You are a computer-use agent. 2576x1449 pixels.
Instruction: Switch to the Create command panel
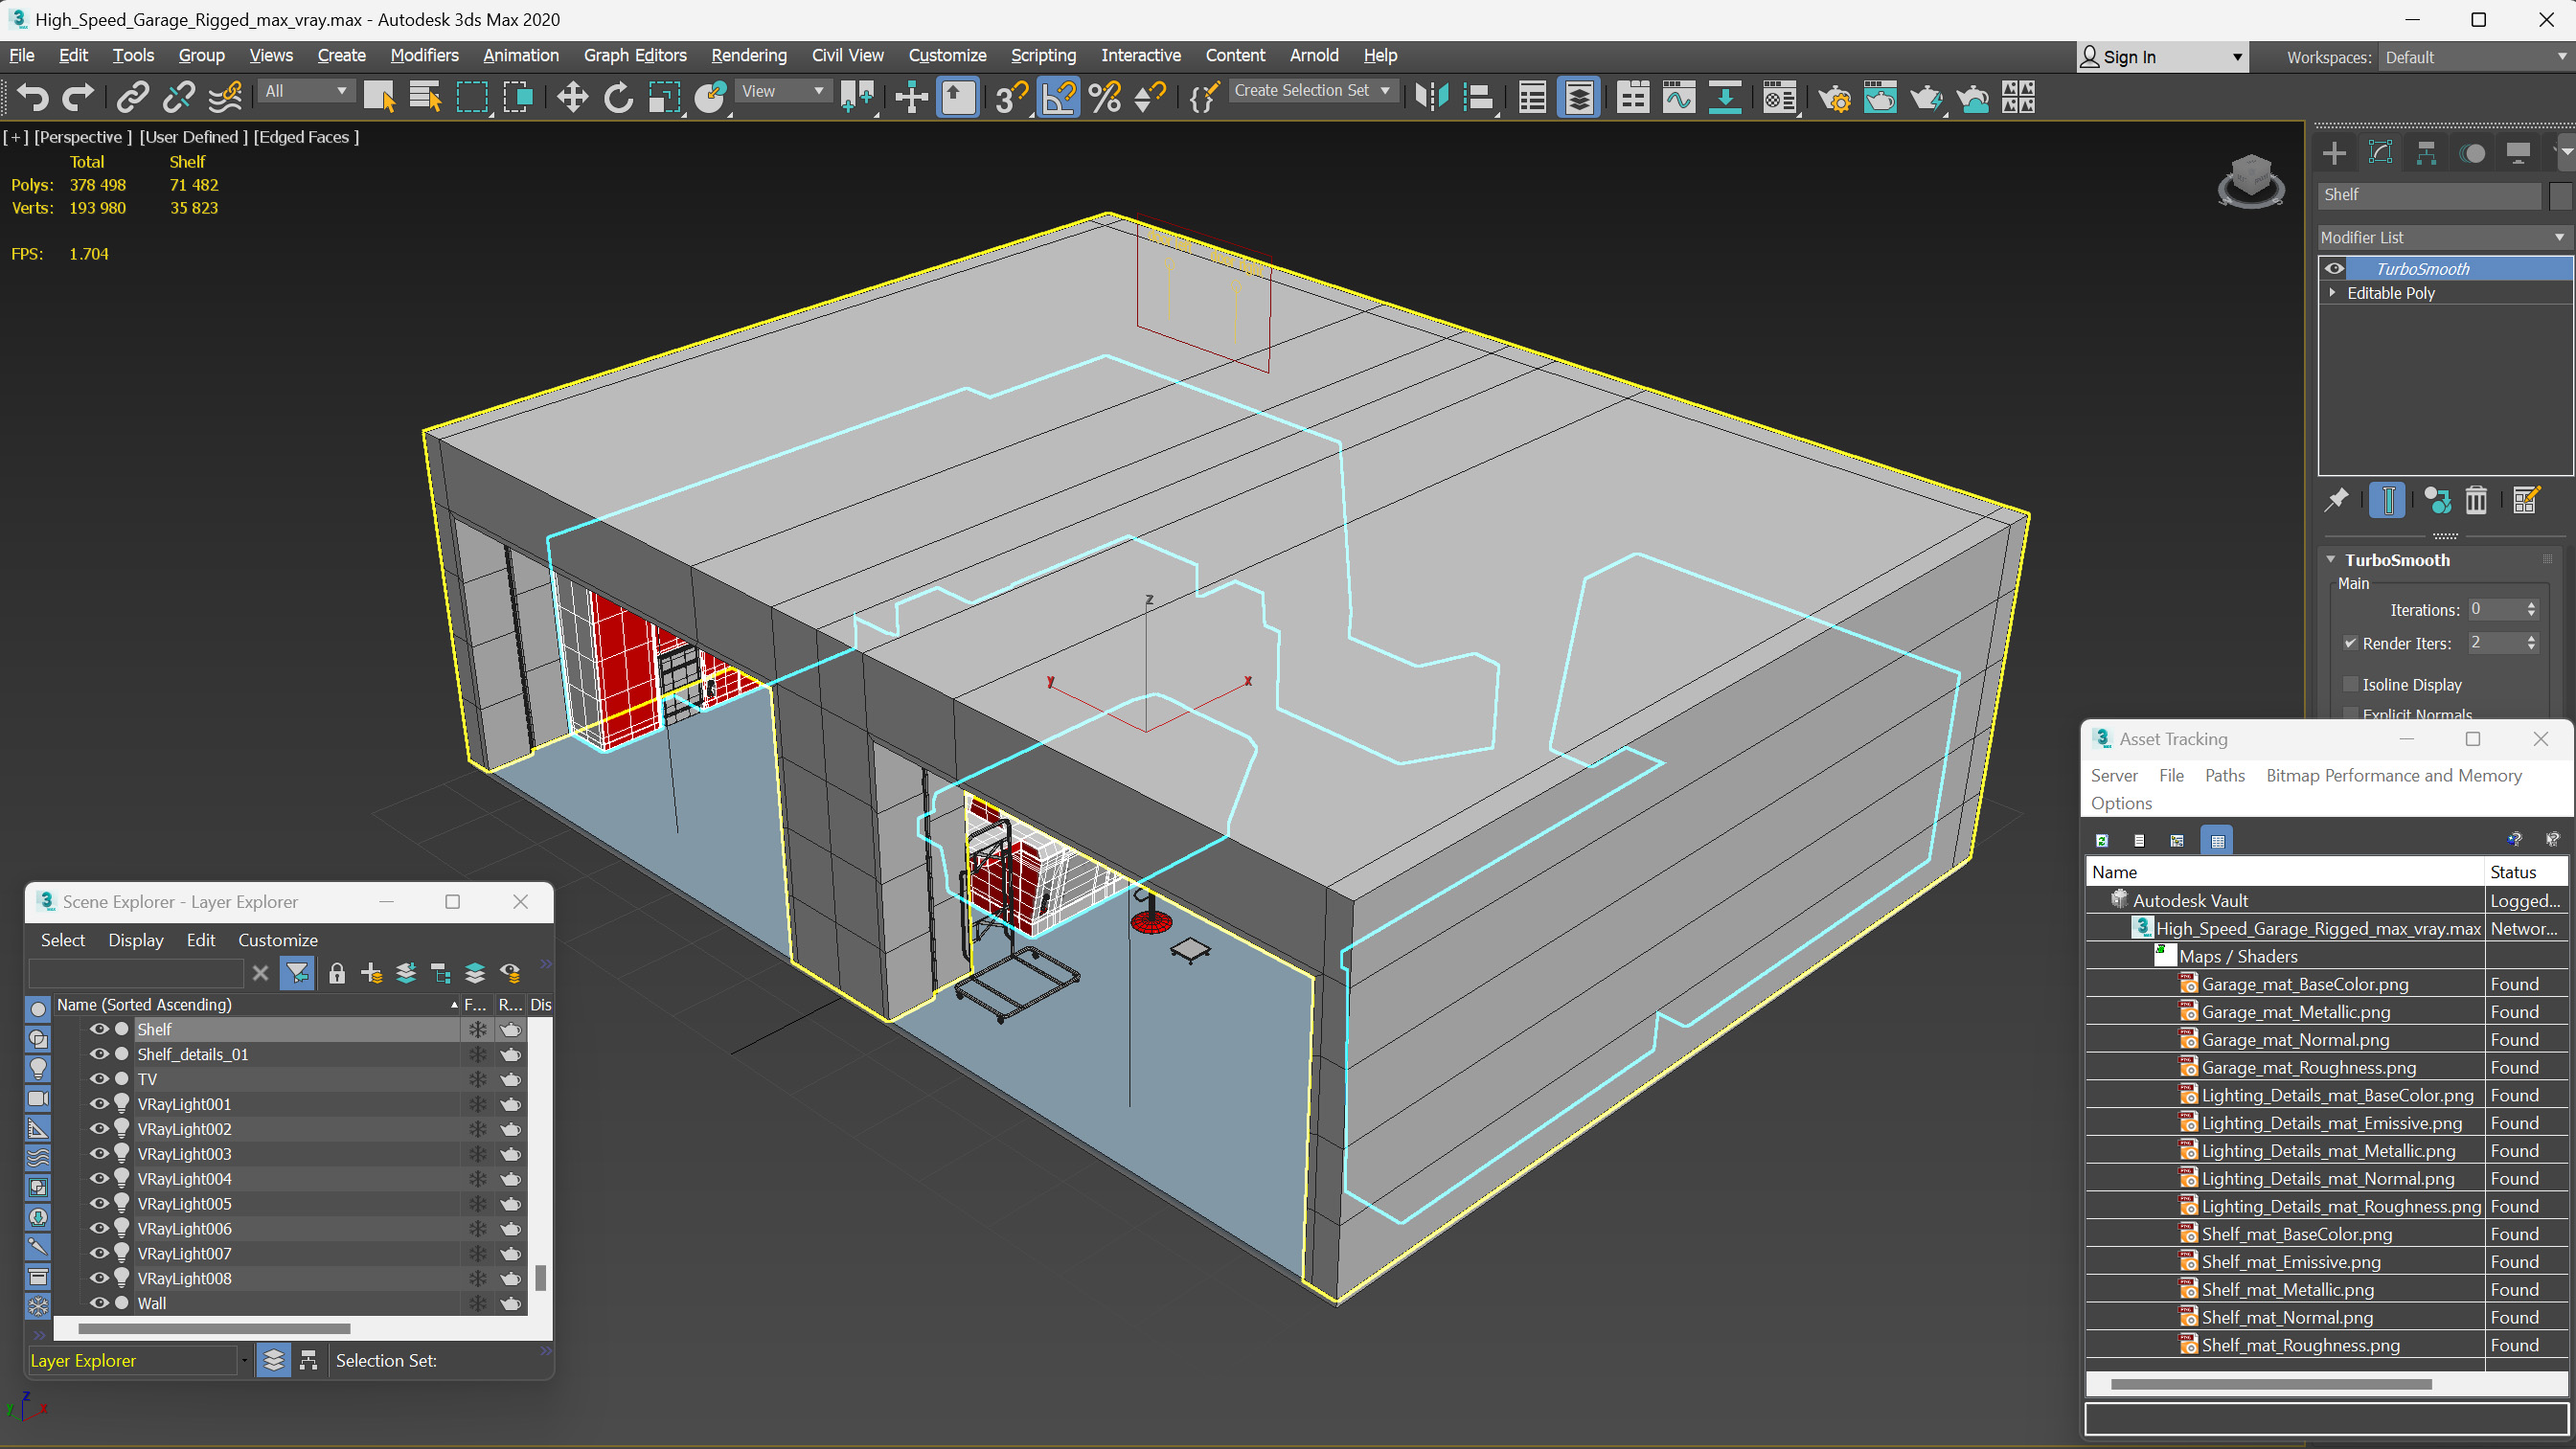click(x=2334, y=153)
